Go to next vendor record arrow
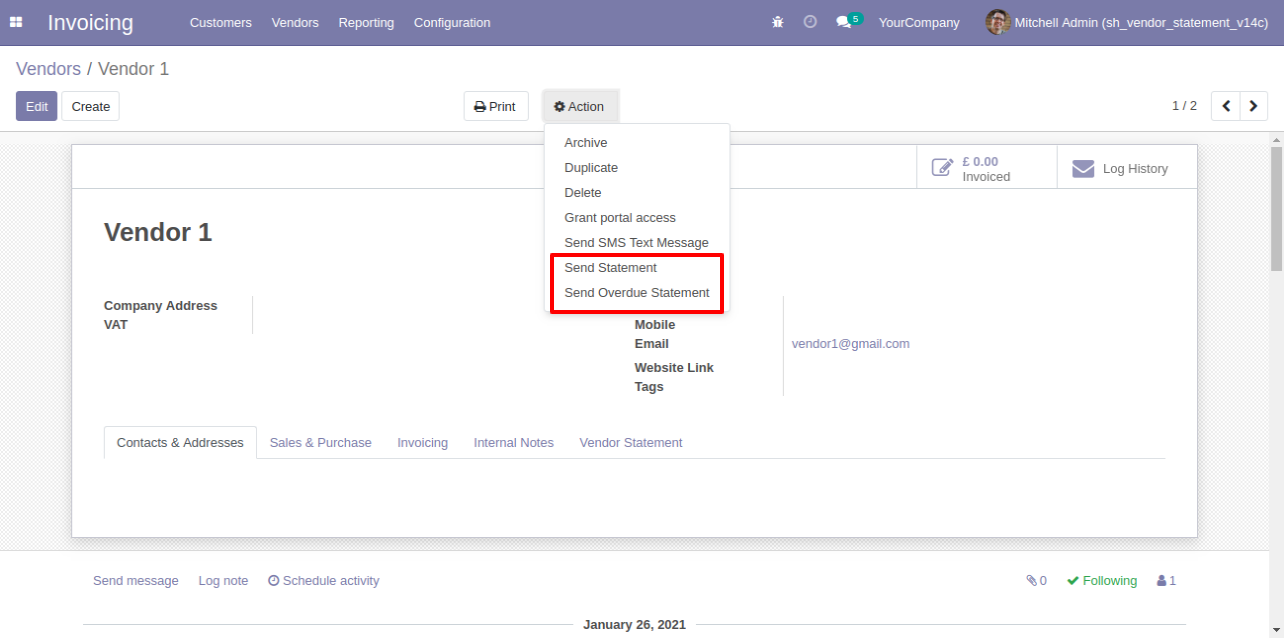The image size is (1284, 638). 1254,106
